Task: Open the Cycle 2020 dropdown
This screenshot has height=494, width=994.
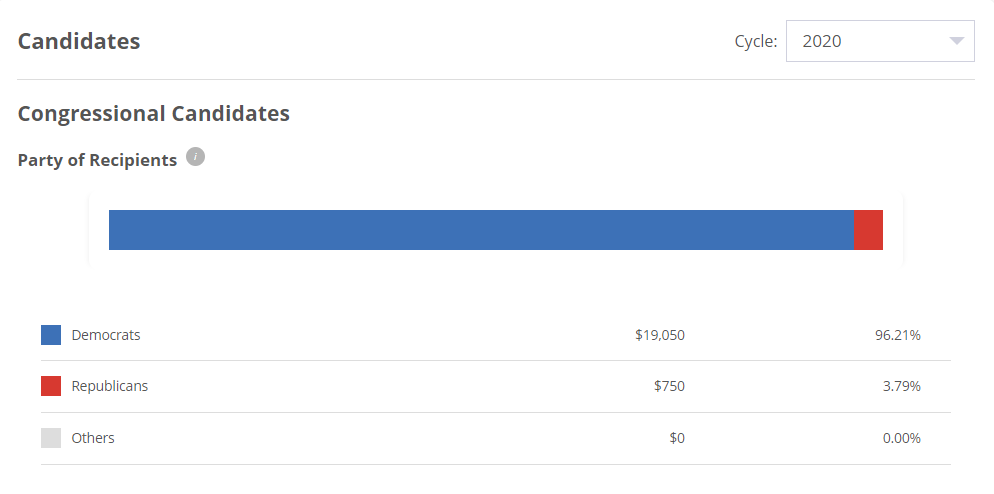Action: 879,41
